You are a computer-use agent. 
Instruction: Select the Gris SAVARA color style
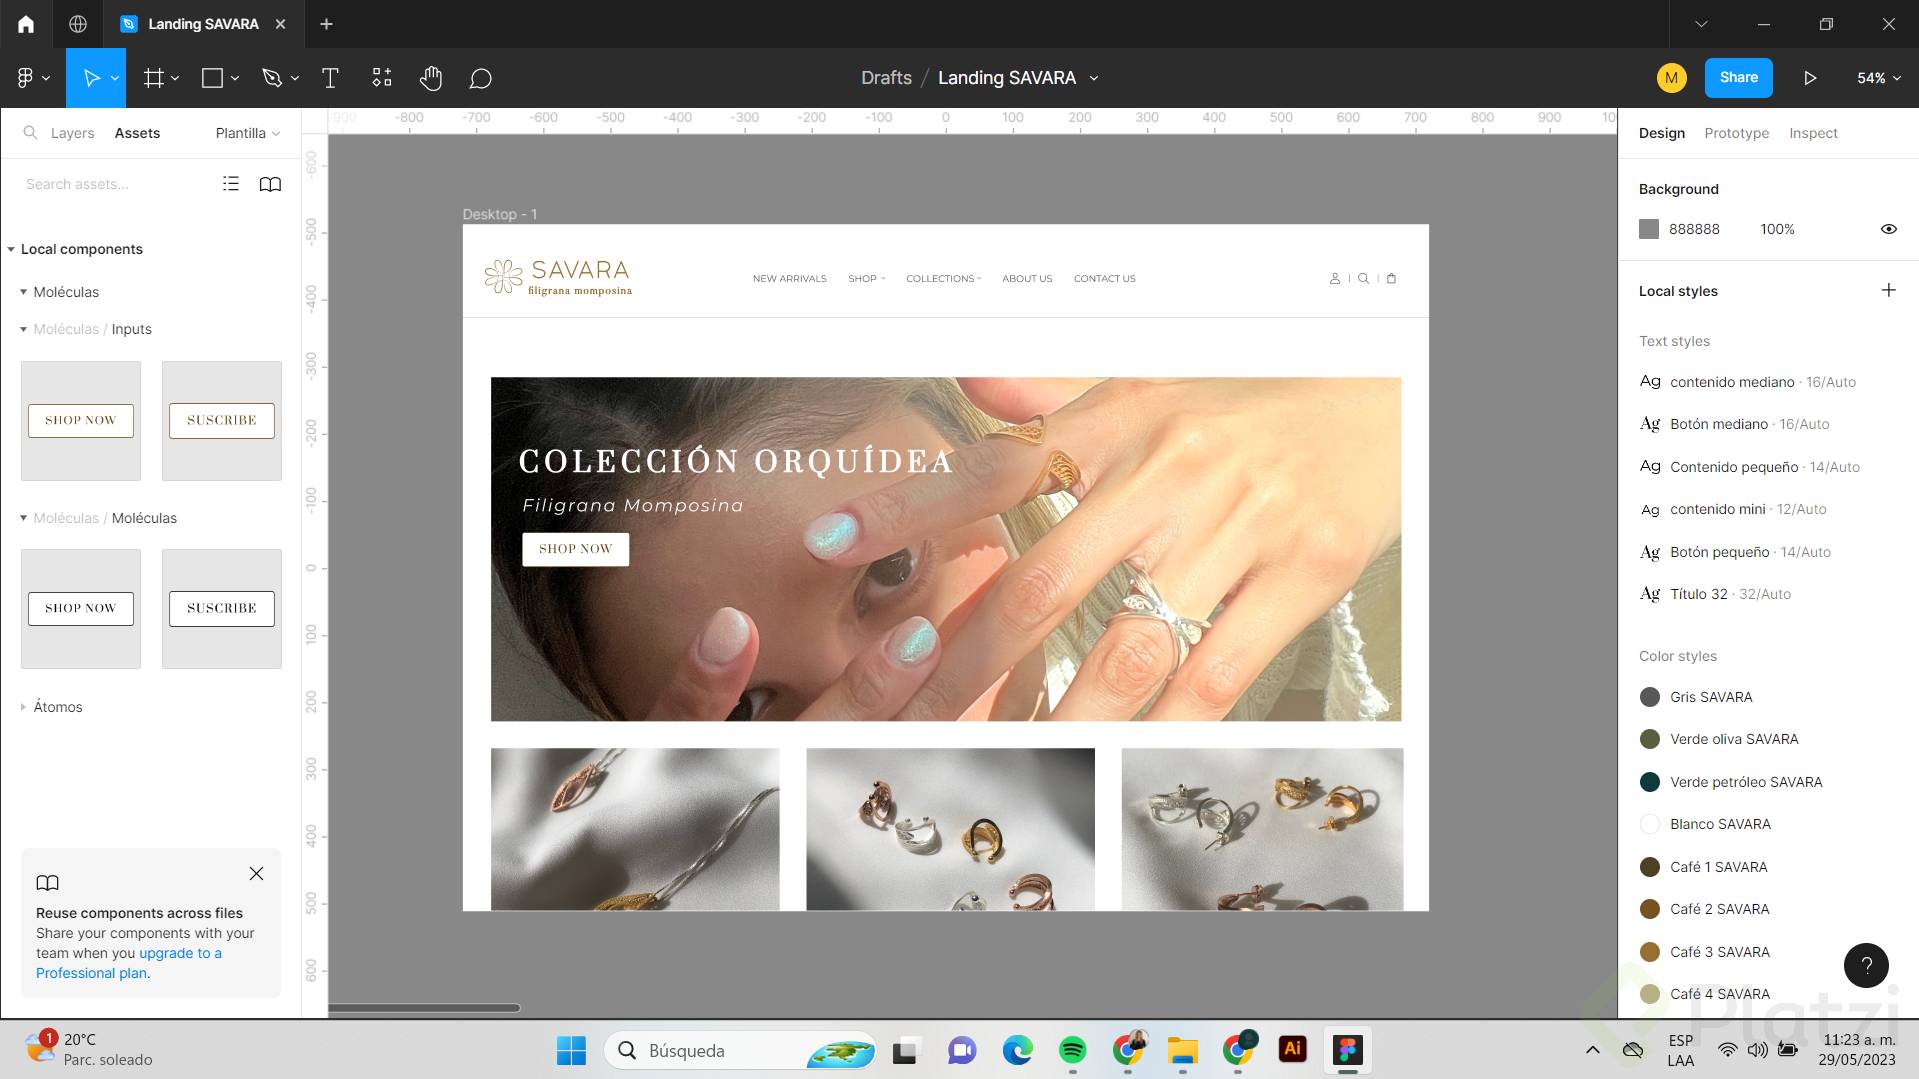1710,697
